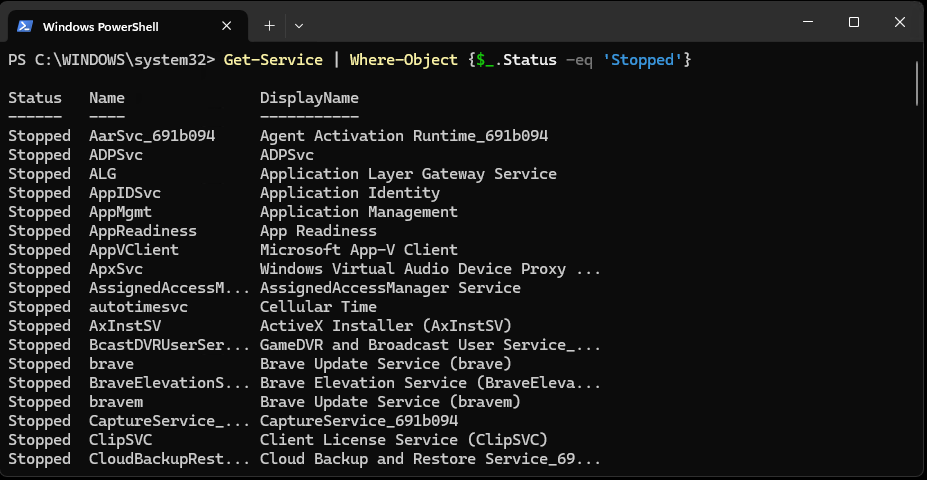Click Cloud Backup and Restore Service text

[430, 459]
